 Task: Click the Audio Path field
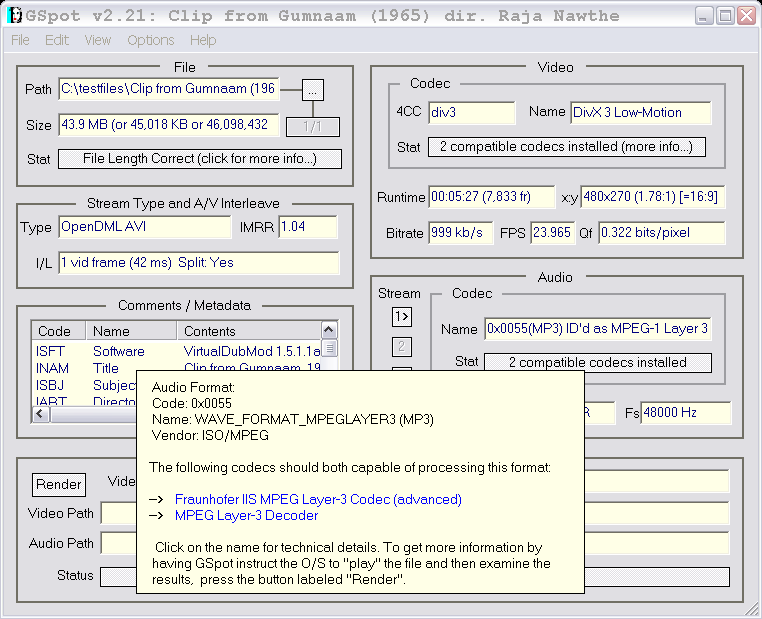[119, 543]
